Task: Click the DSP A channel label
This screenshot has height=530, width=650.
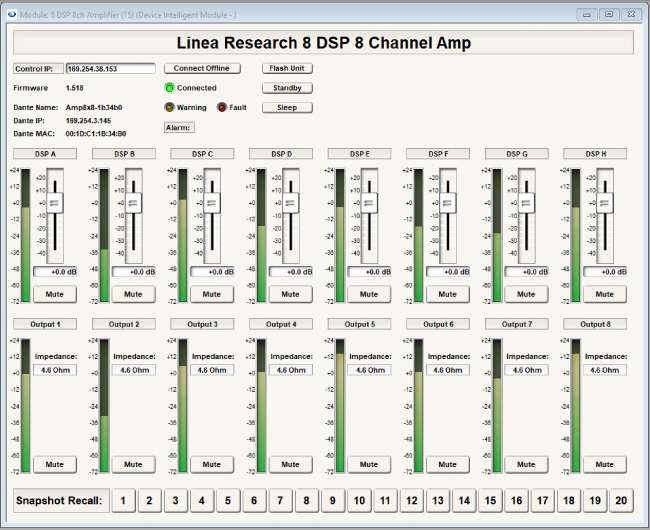Action: pyautogui.click(x=45, y=154)
